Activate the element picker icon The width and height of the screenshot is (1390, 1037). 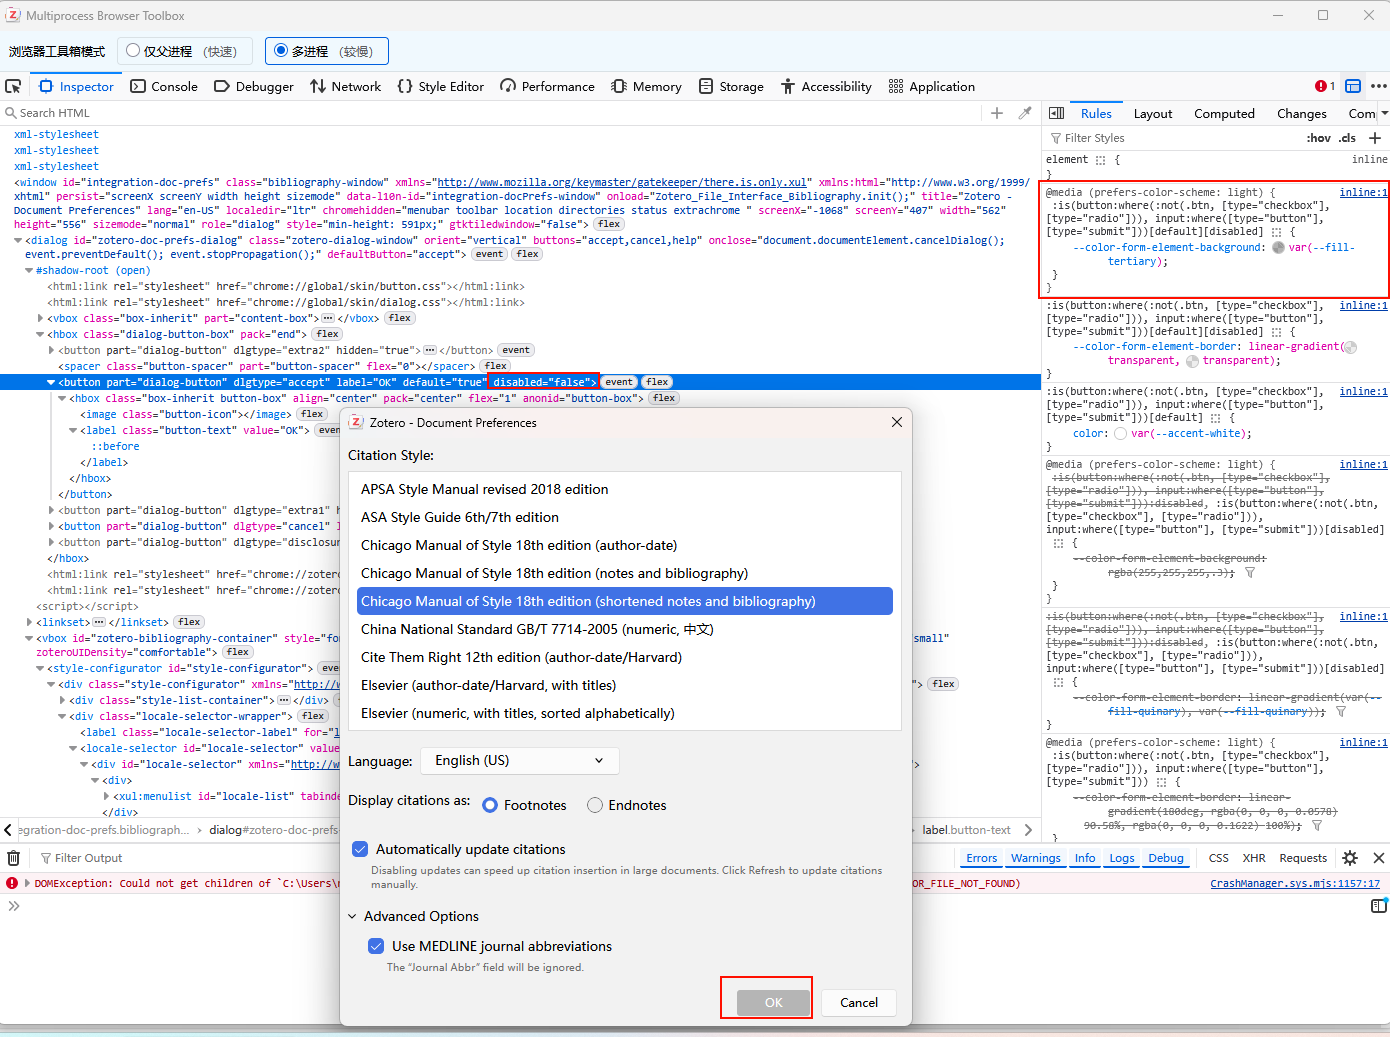tap(13, 87)
